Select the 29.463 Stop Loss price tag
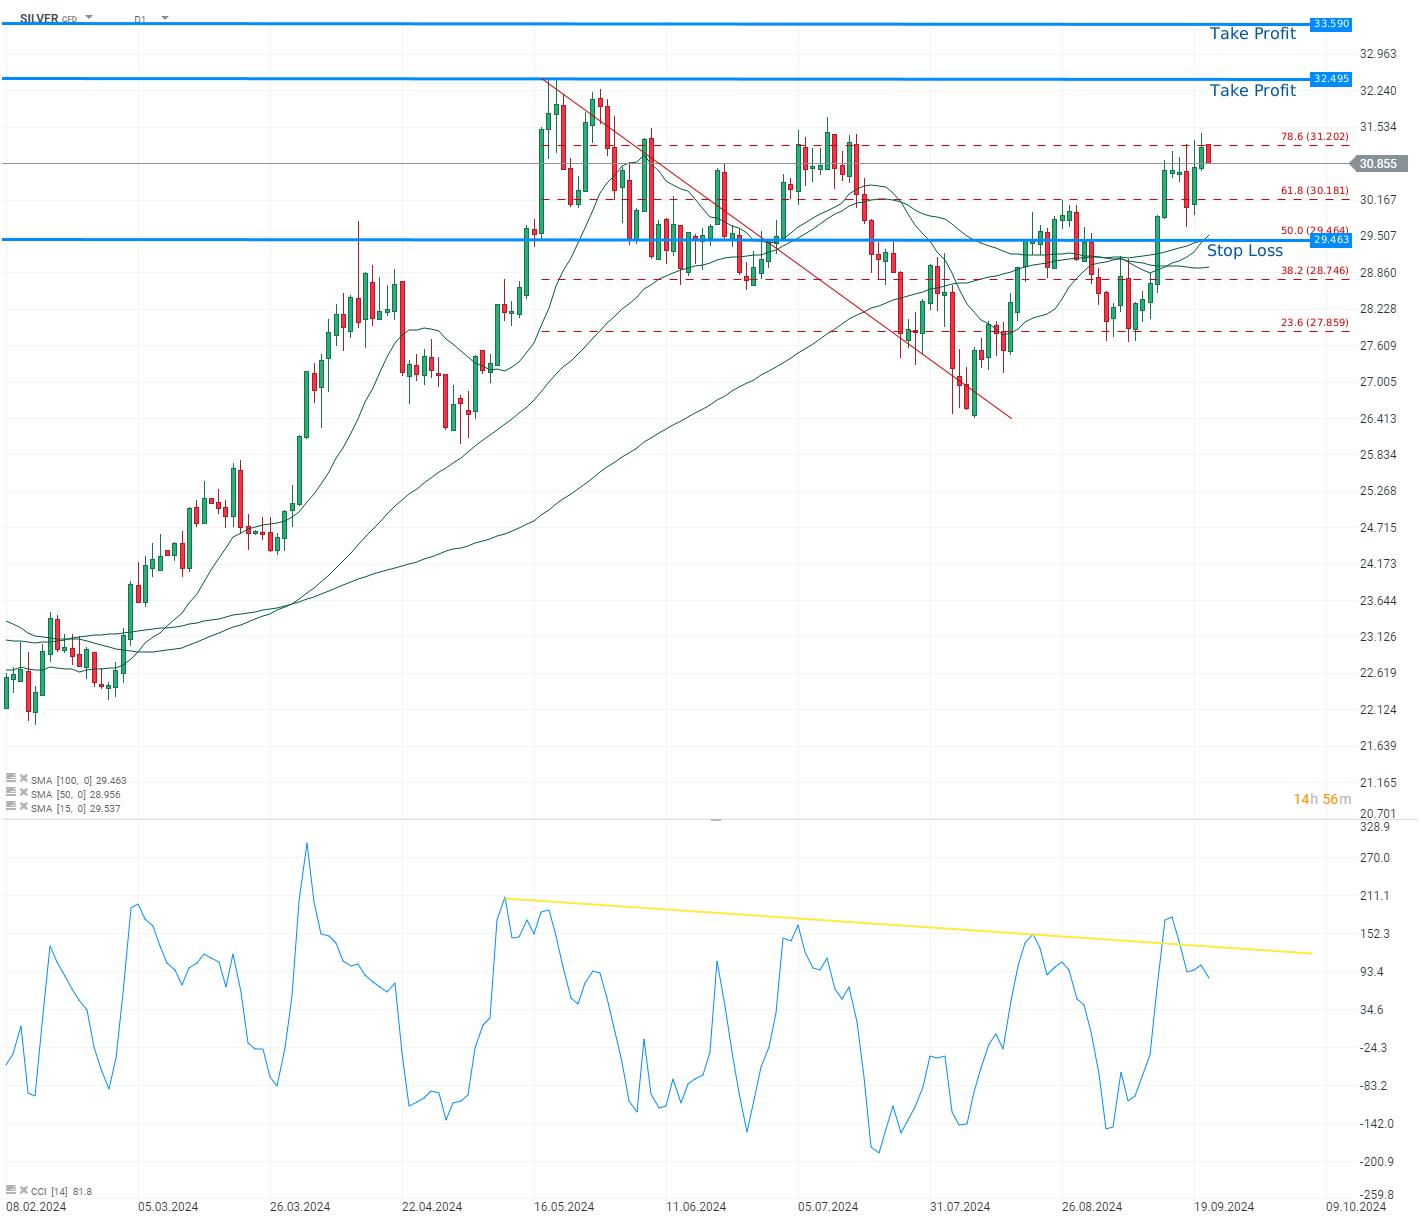Viewport: 1420px width, 1224px height. 1331,240
